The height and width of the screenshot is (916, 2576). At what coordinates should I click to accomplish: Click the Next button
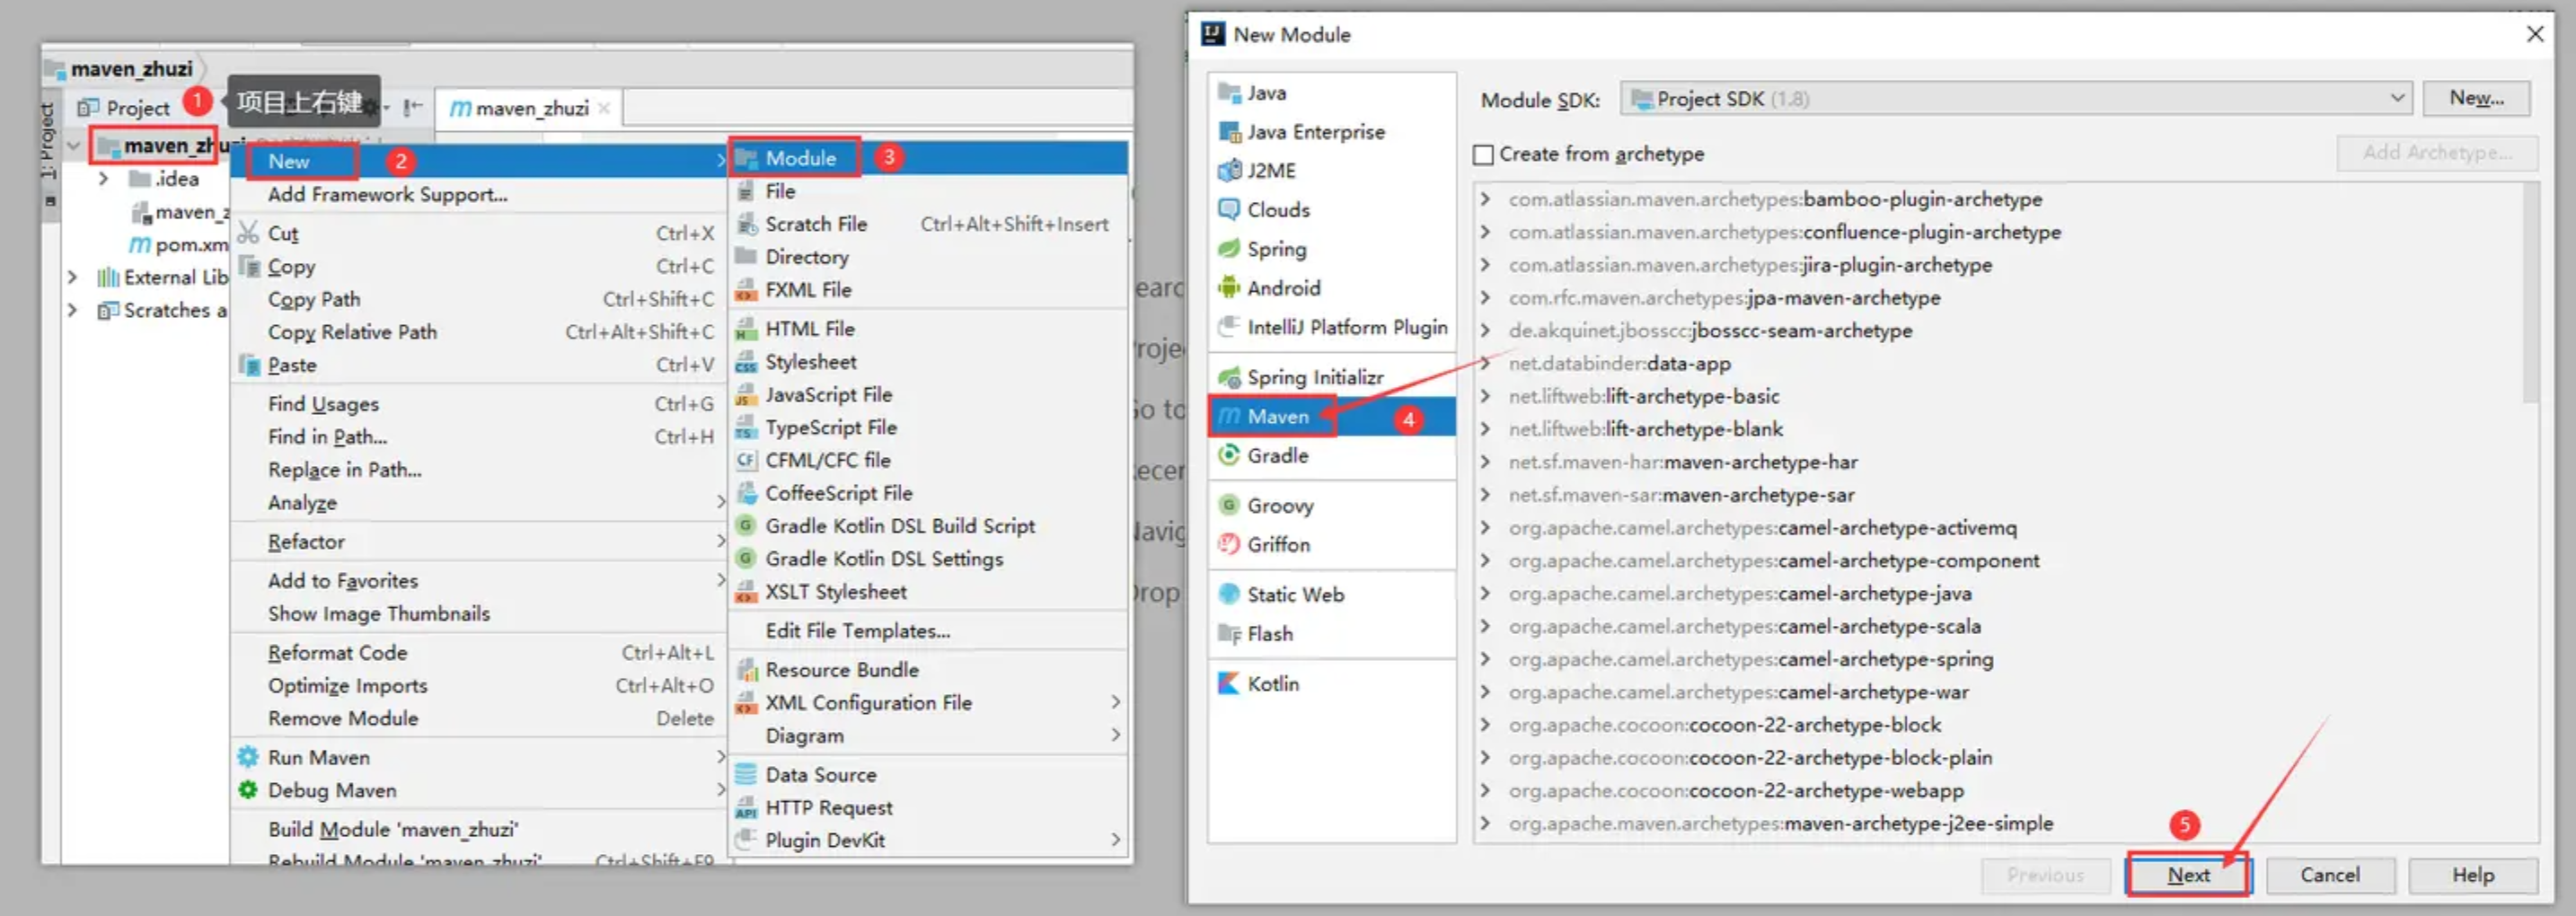click(x=2188, y=874)
